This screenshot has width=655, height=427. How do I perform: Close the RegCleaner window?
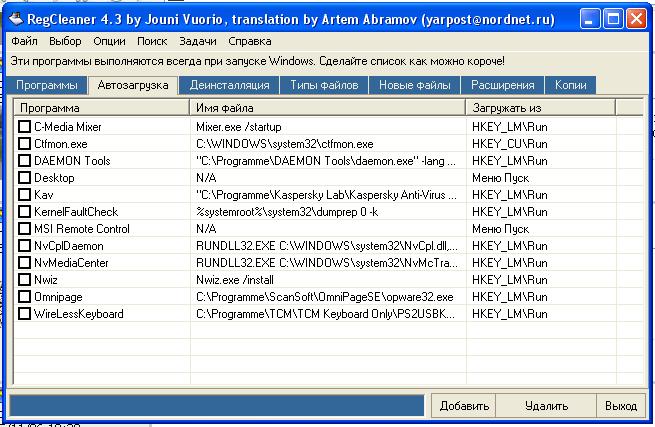(636, 19)
